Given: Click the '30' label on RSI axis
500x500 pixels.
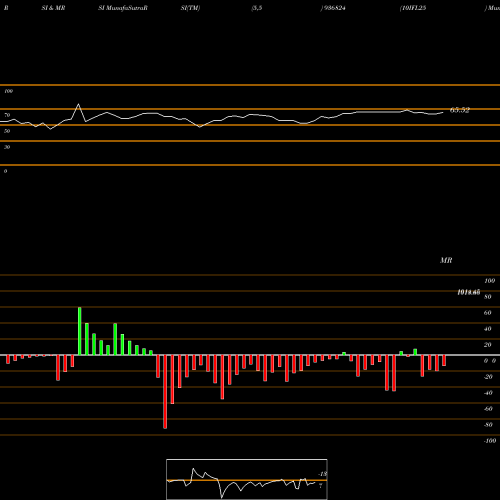Looking at the screenshot, I should click(7, 147).
